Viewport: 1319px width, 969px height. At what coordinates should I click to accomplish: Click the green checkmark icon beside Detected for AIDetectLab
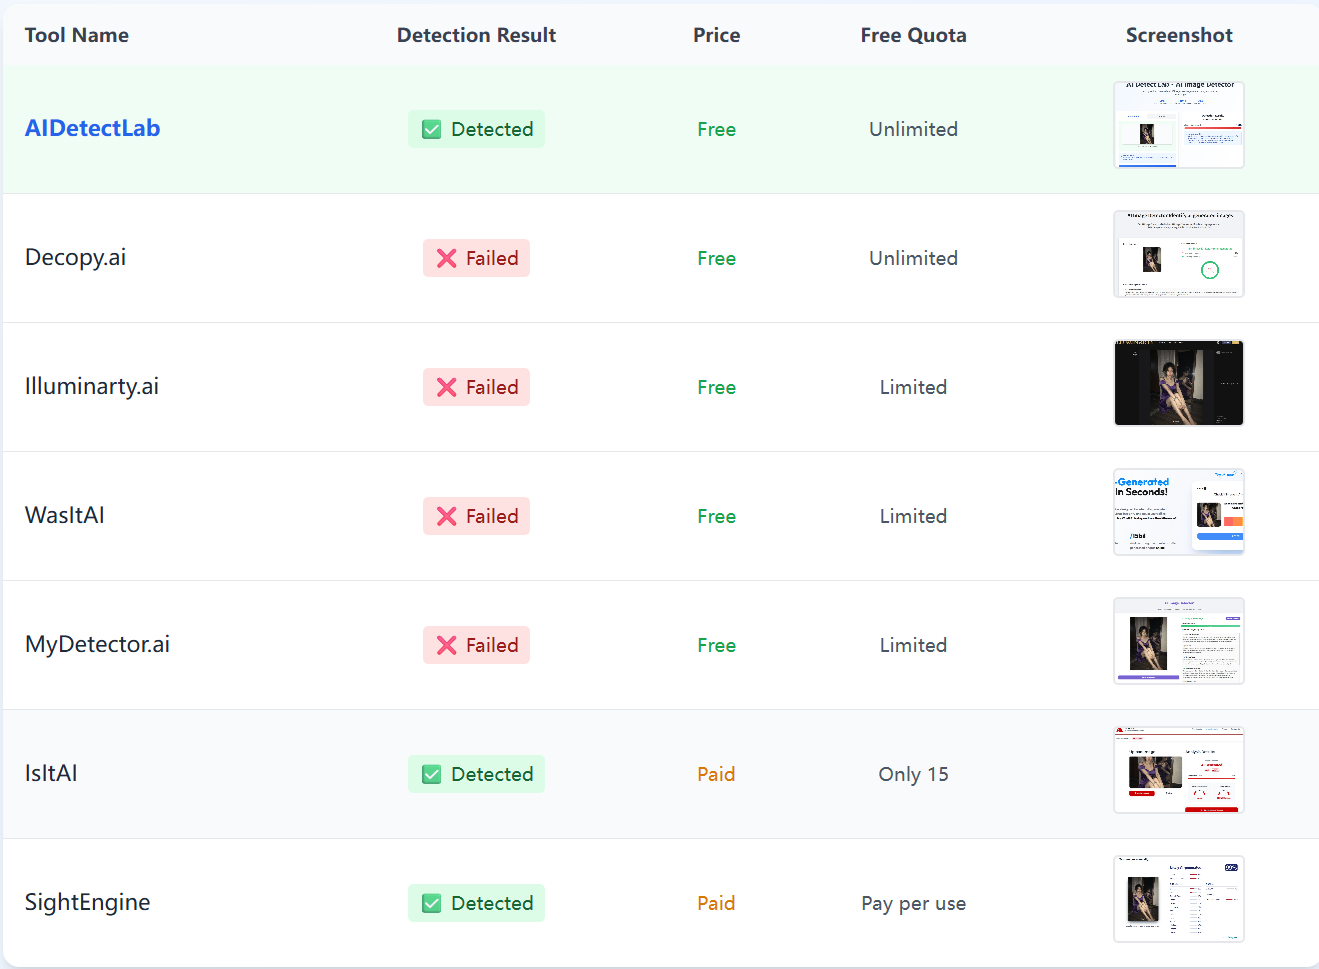(x=430, y=129)
